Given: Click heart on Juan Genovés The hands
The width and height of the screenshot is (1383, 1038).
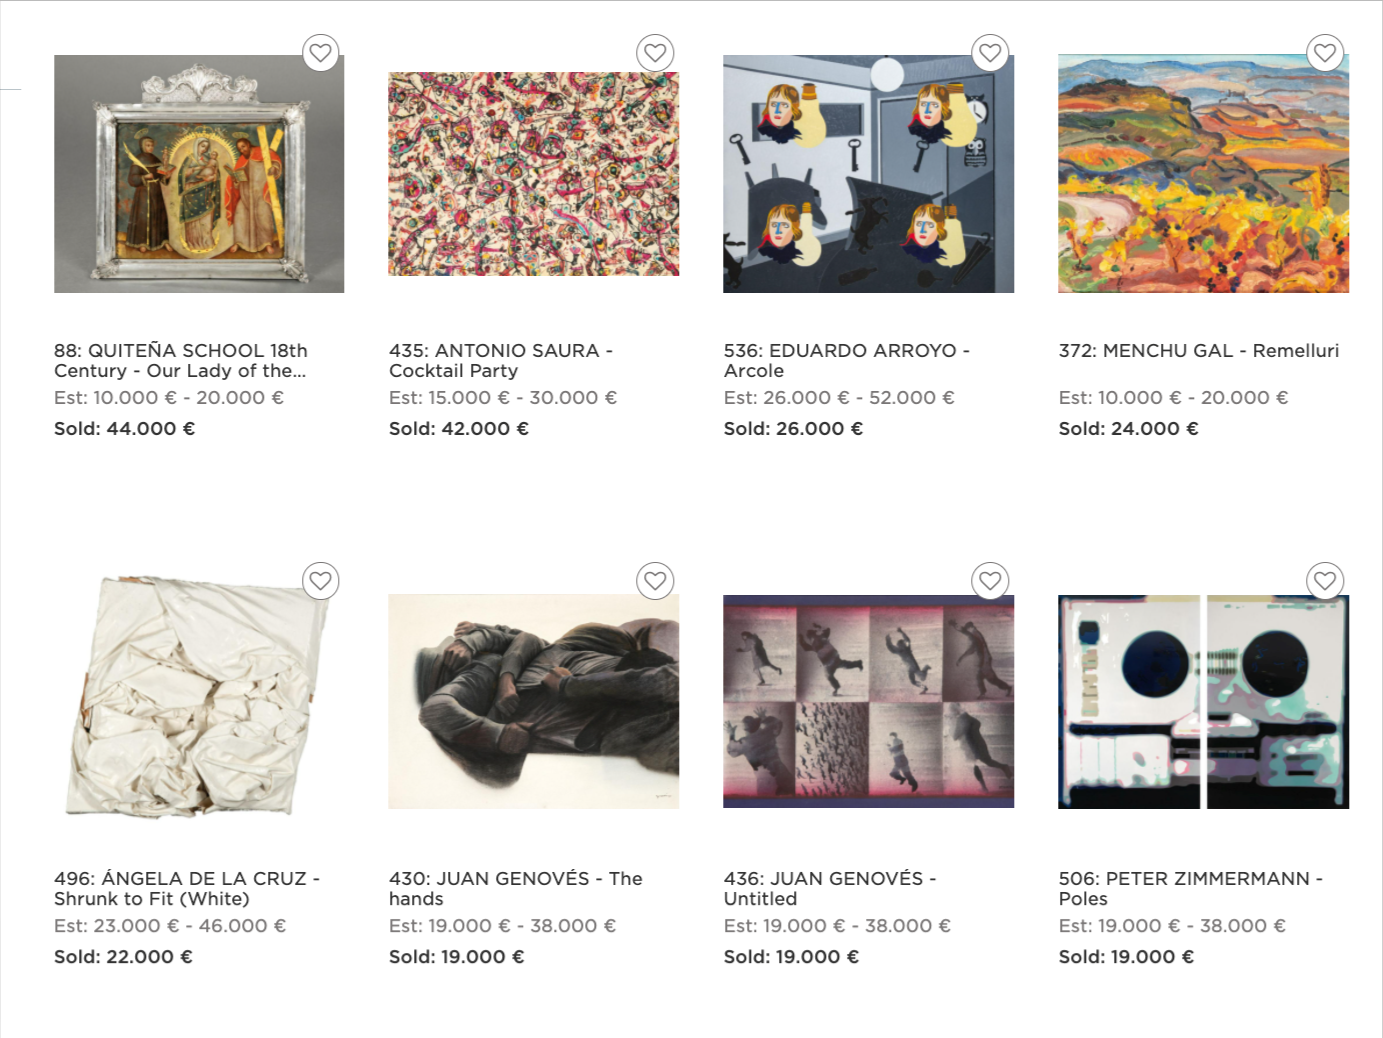Looking at the screenshot, I should click(x=655, y=581).
